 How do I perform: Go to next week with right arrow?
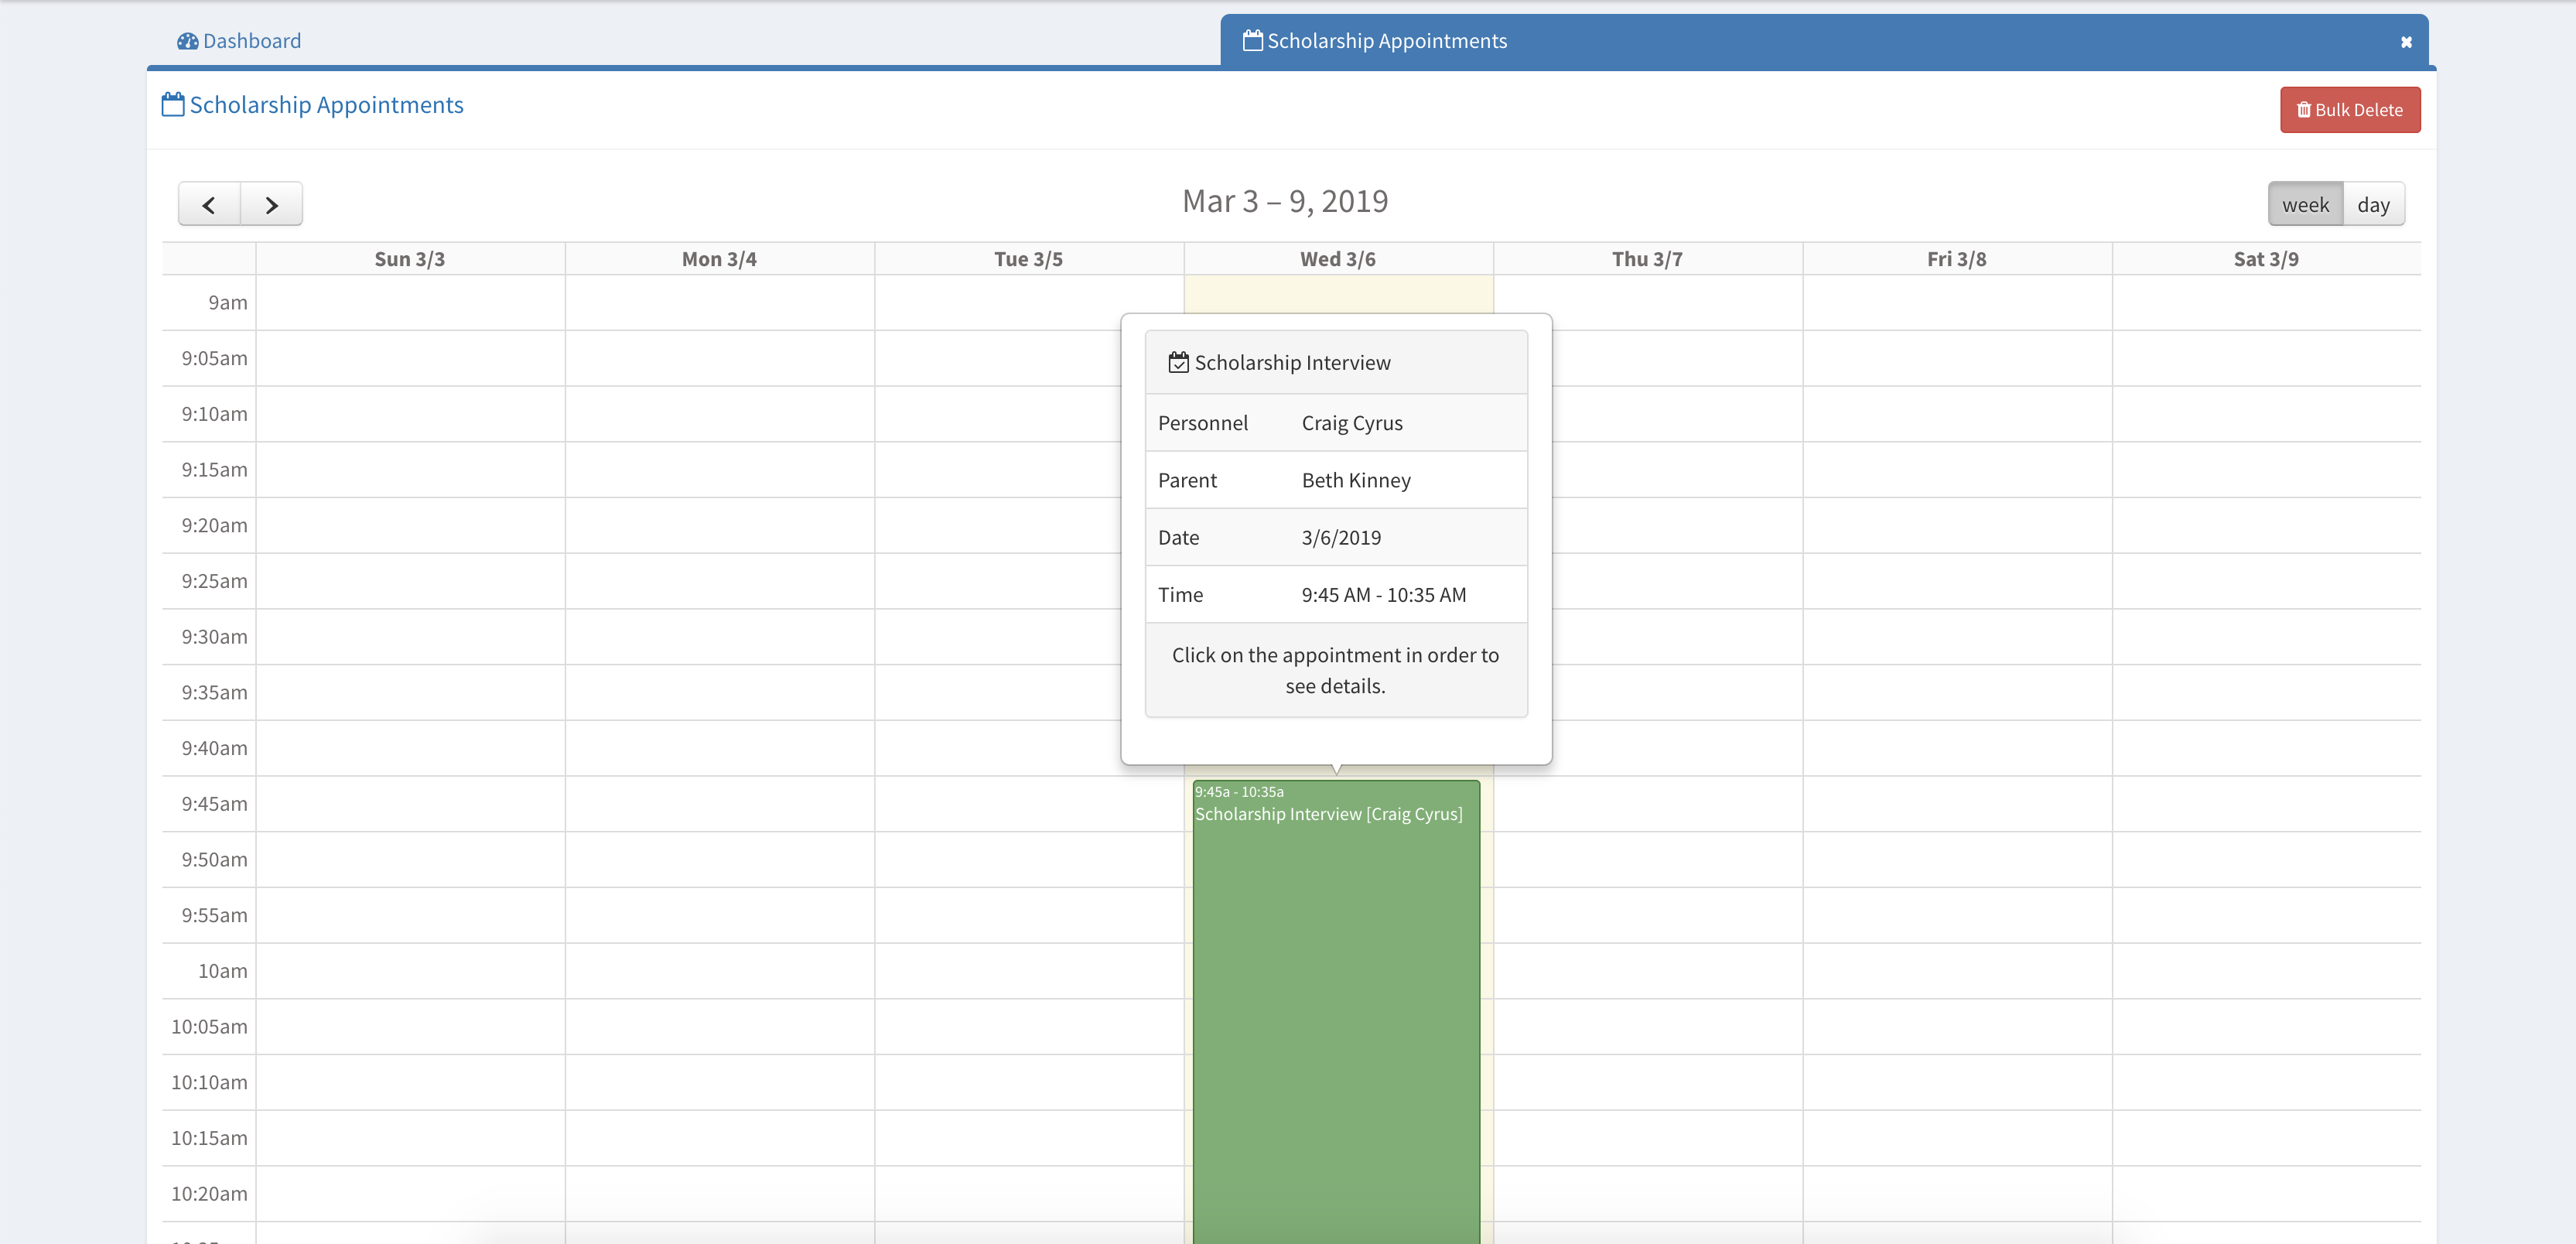click(271, 205)
